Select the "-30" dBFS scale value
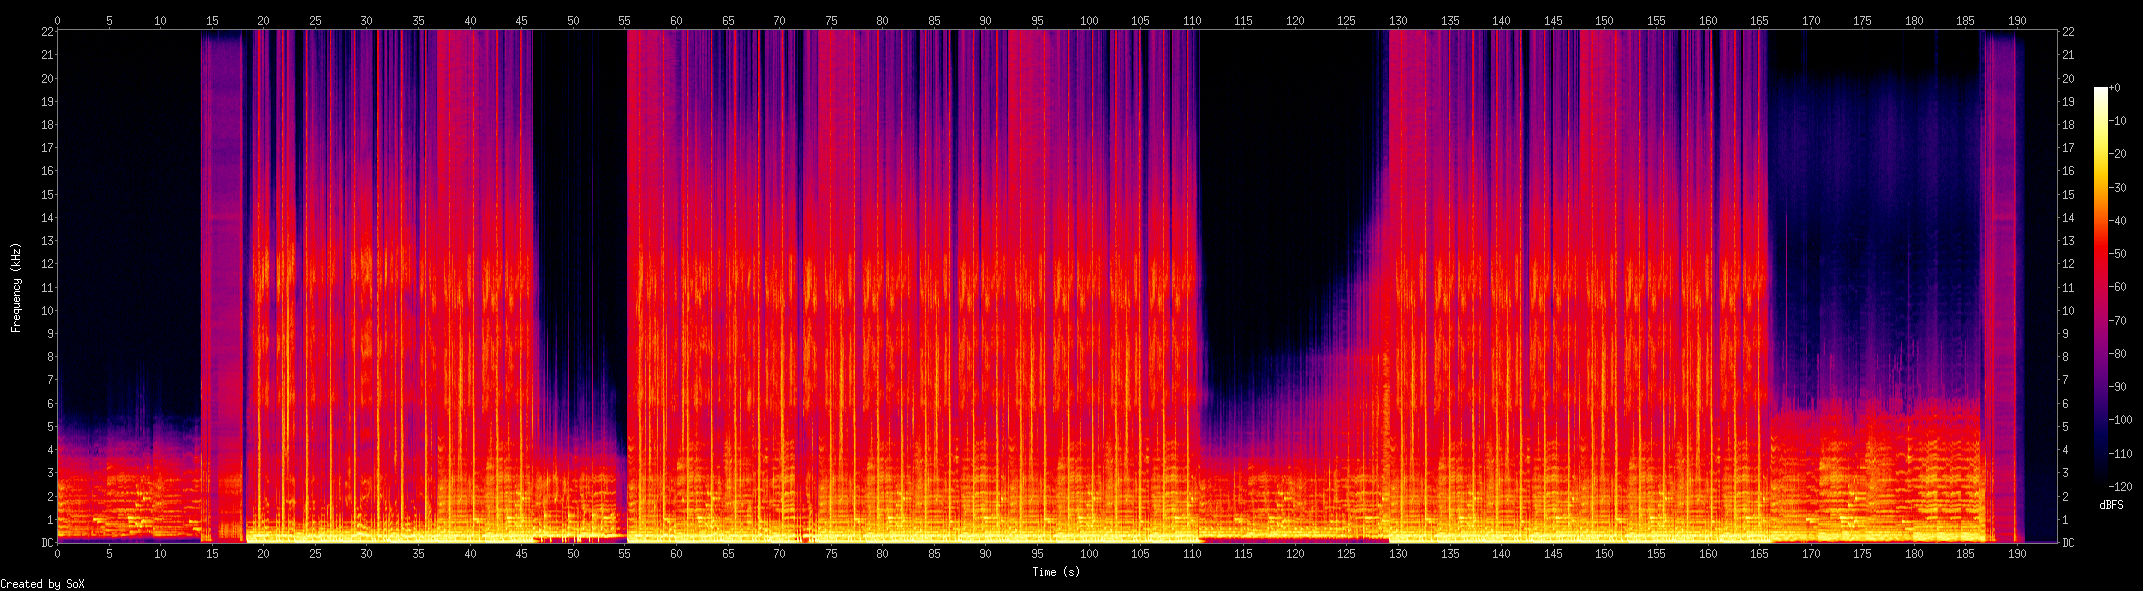Screen dimensions: 2143x591 coord(2118,188)
